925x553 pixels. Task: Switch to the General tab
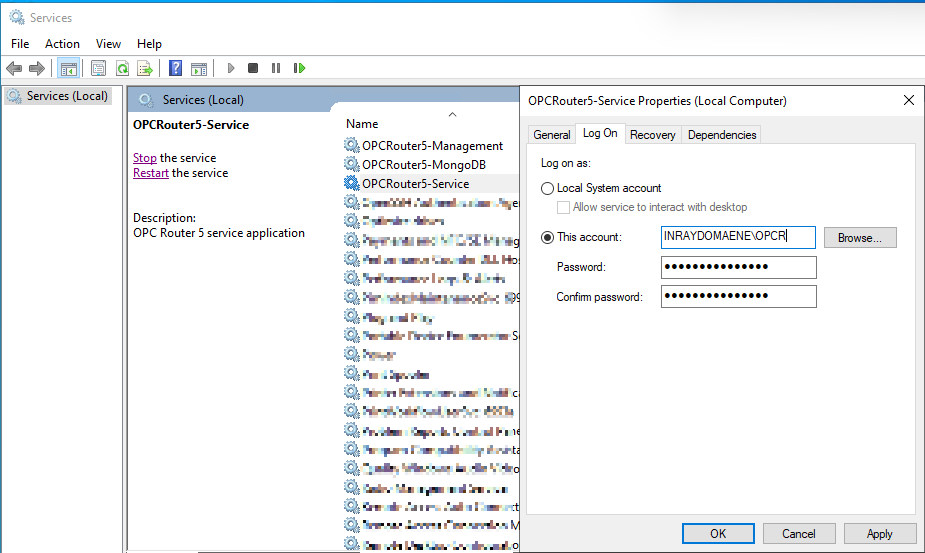(x=552, y=135)
